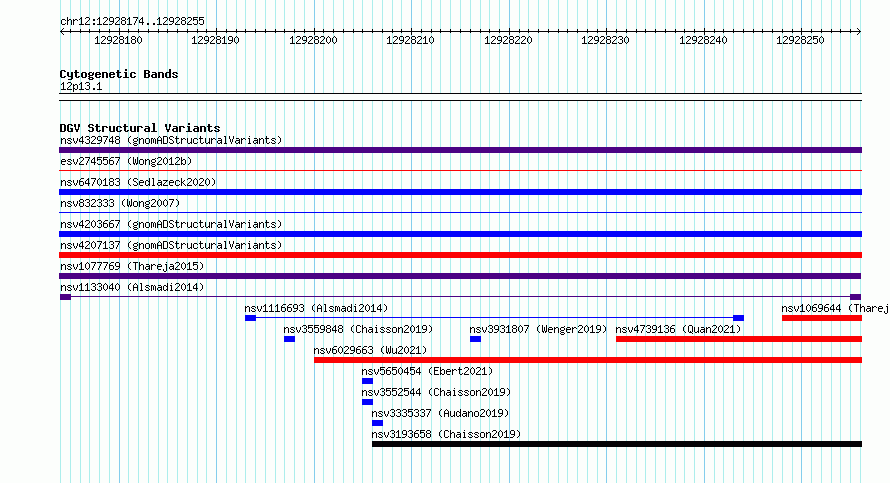Select the 12928240 ruler position label

pyautogui.click(x=703, y=40)
